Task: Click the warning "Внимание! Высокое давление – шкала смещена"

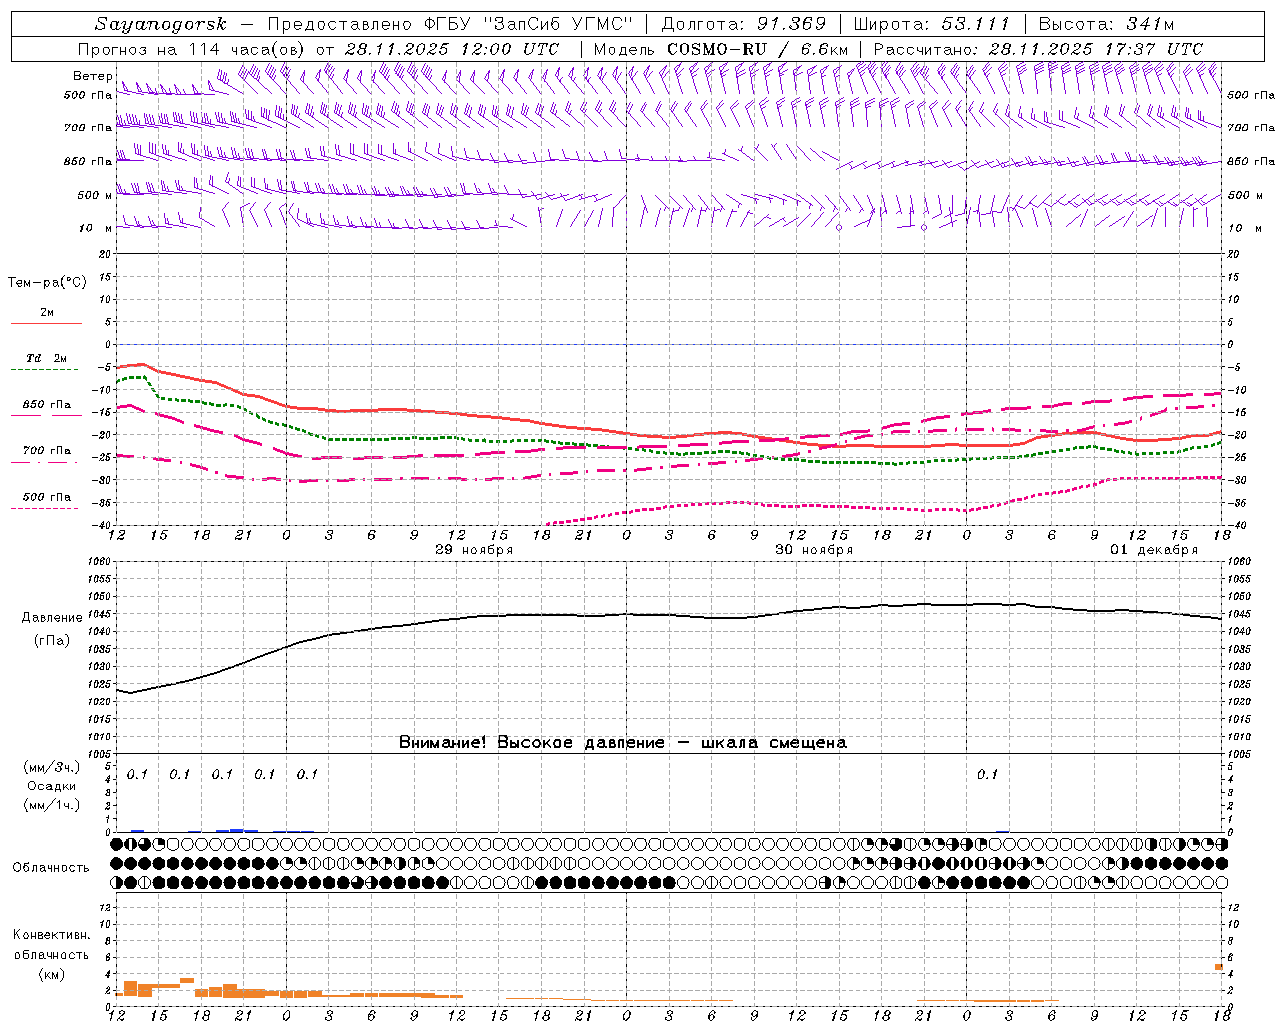Action: pos(623,743)
